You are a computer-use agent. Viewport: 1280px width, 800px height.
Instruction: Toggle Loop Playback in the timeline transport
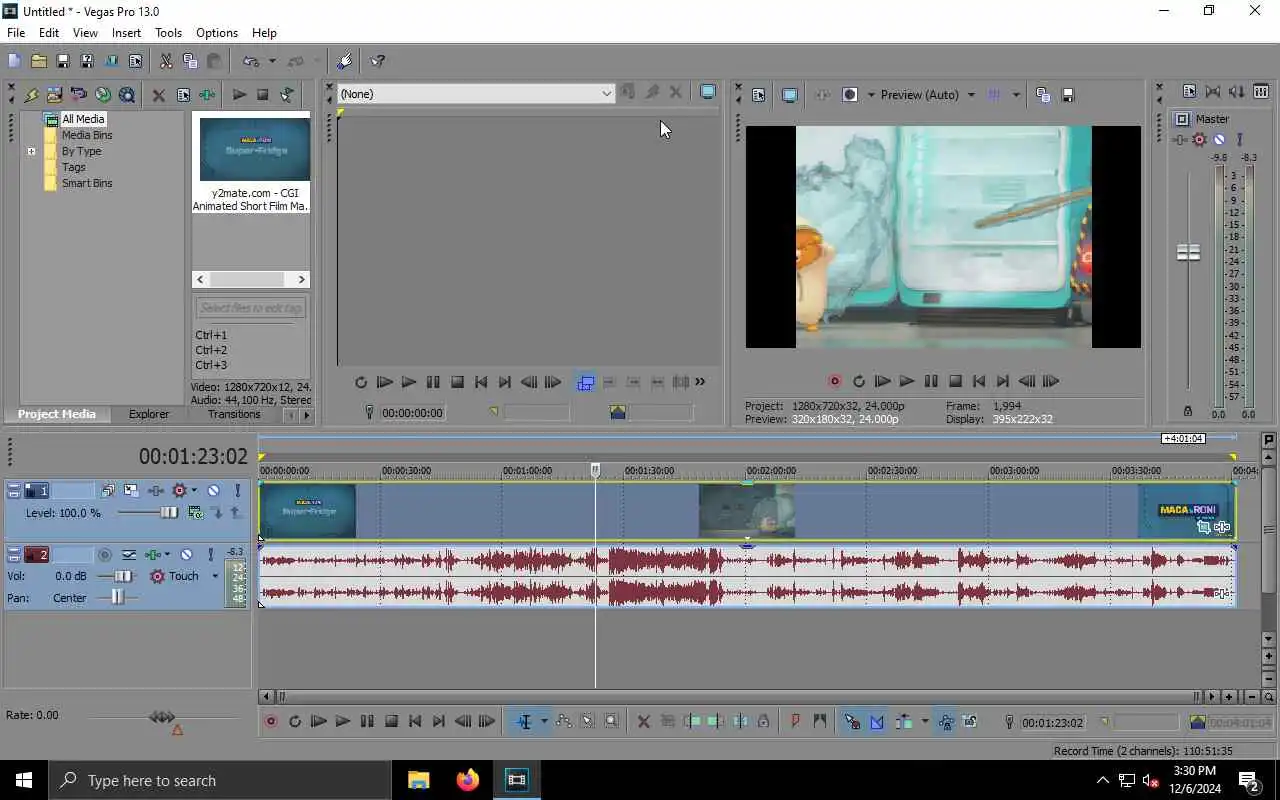(x=295, y=721)
